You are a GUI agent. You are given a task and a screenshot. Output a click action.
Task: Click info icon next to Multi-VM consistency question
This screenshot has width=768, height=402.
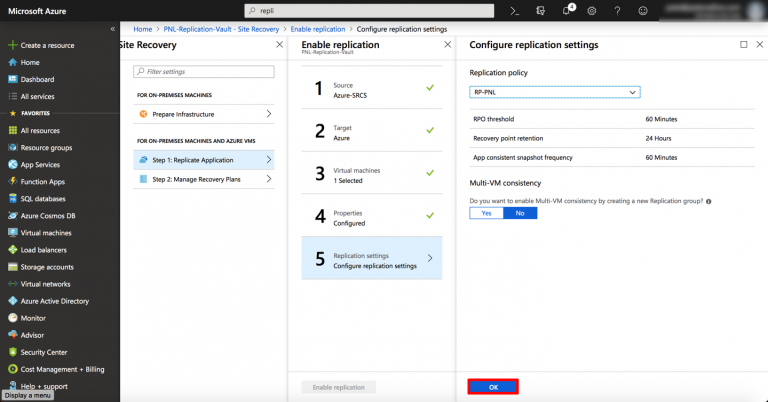click(x=709, y=201)
